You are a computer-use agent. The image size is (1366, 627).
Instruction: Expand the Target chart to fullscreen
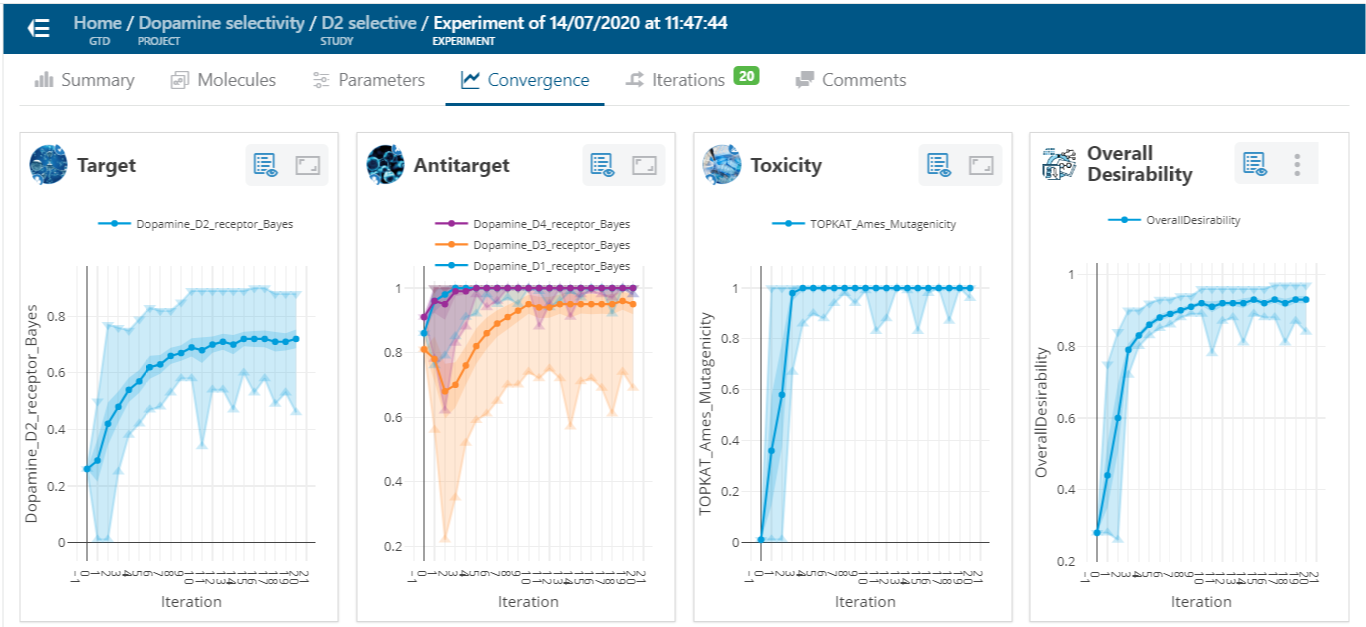tap(307, 165)
